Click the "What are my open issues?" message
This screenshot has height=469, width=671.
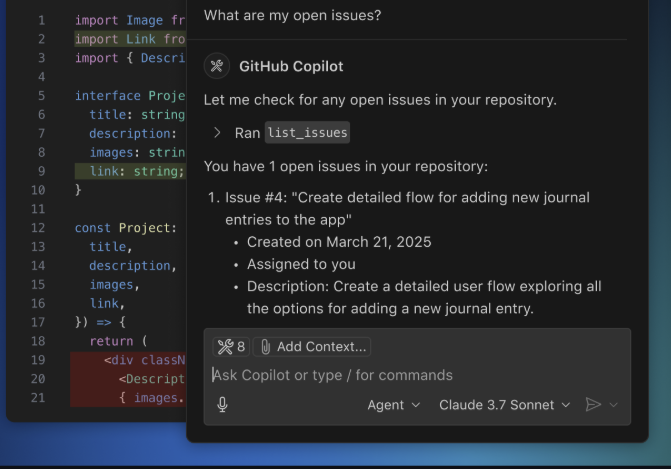click(x=292, y=15)
